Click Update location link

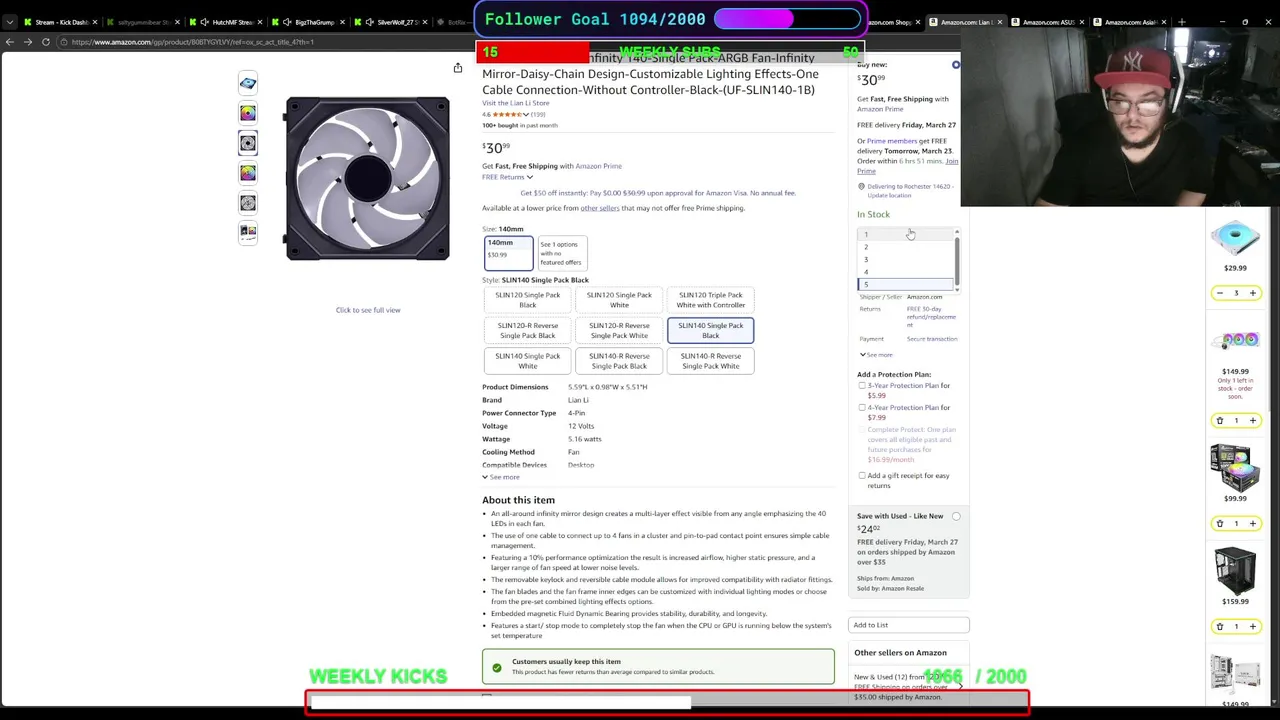pyautogui.click(x=889, y=196)
